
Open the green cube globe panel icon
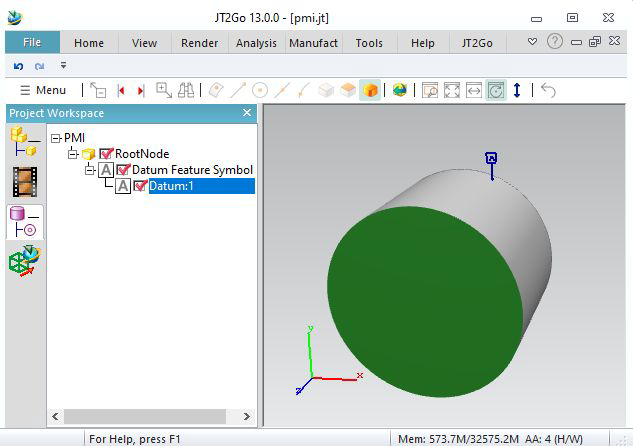point(25,260)
